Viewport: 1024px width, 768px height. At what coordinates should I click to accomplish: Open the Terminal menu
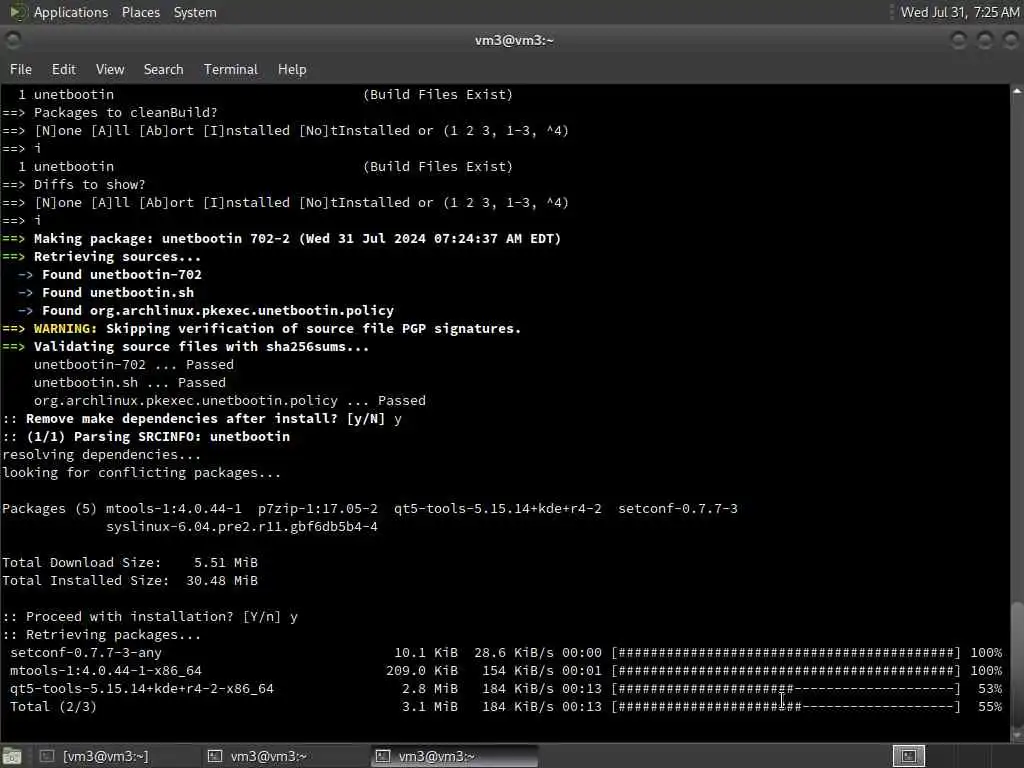[231, 69]
